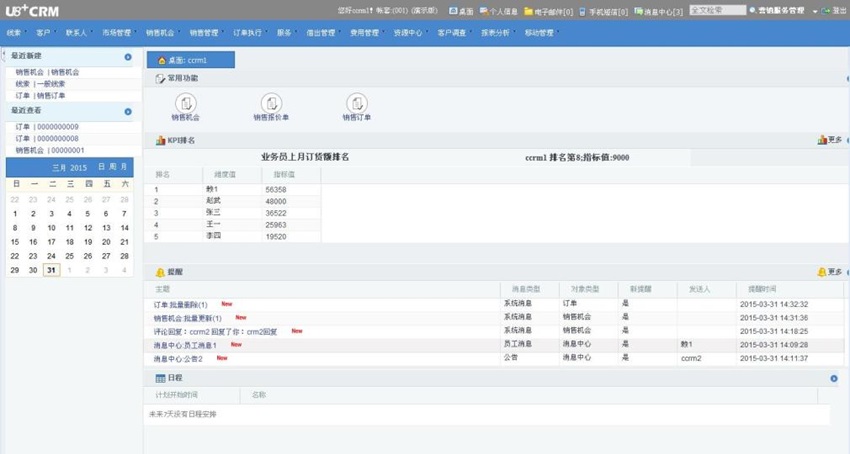Click KPI value 56358 in first row
Viewport: 850px width, 454px height.
click(x=276, y=190)
